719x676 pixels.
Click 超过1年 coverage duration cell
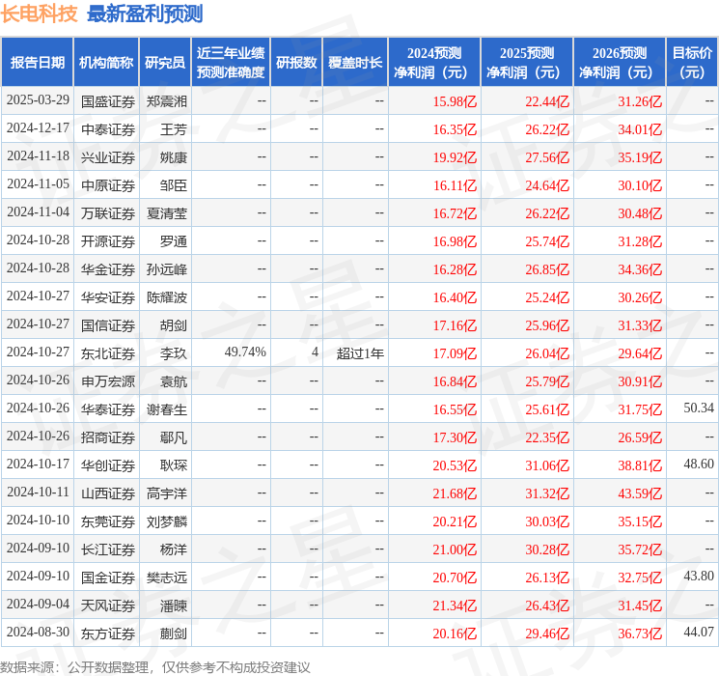(360, 354)
